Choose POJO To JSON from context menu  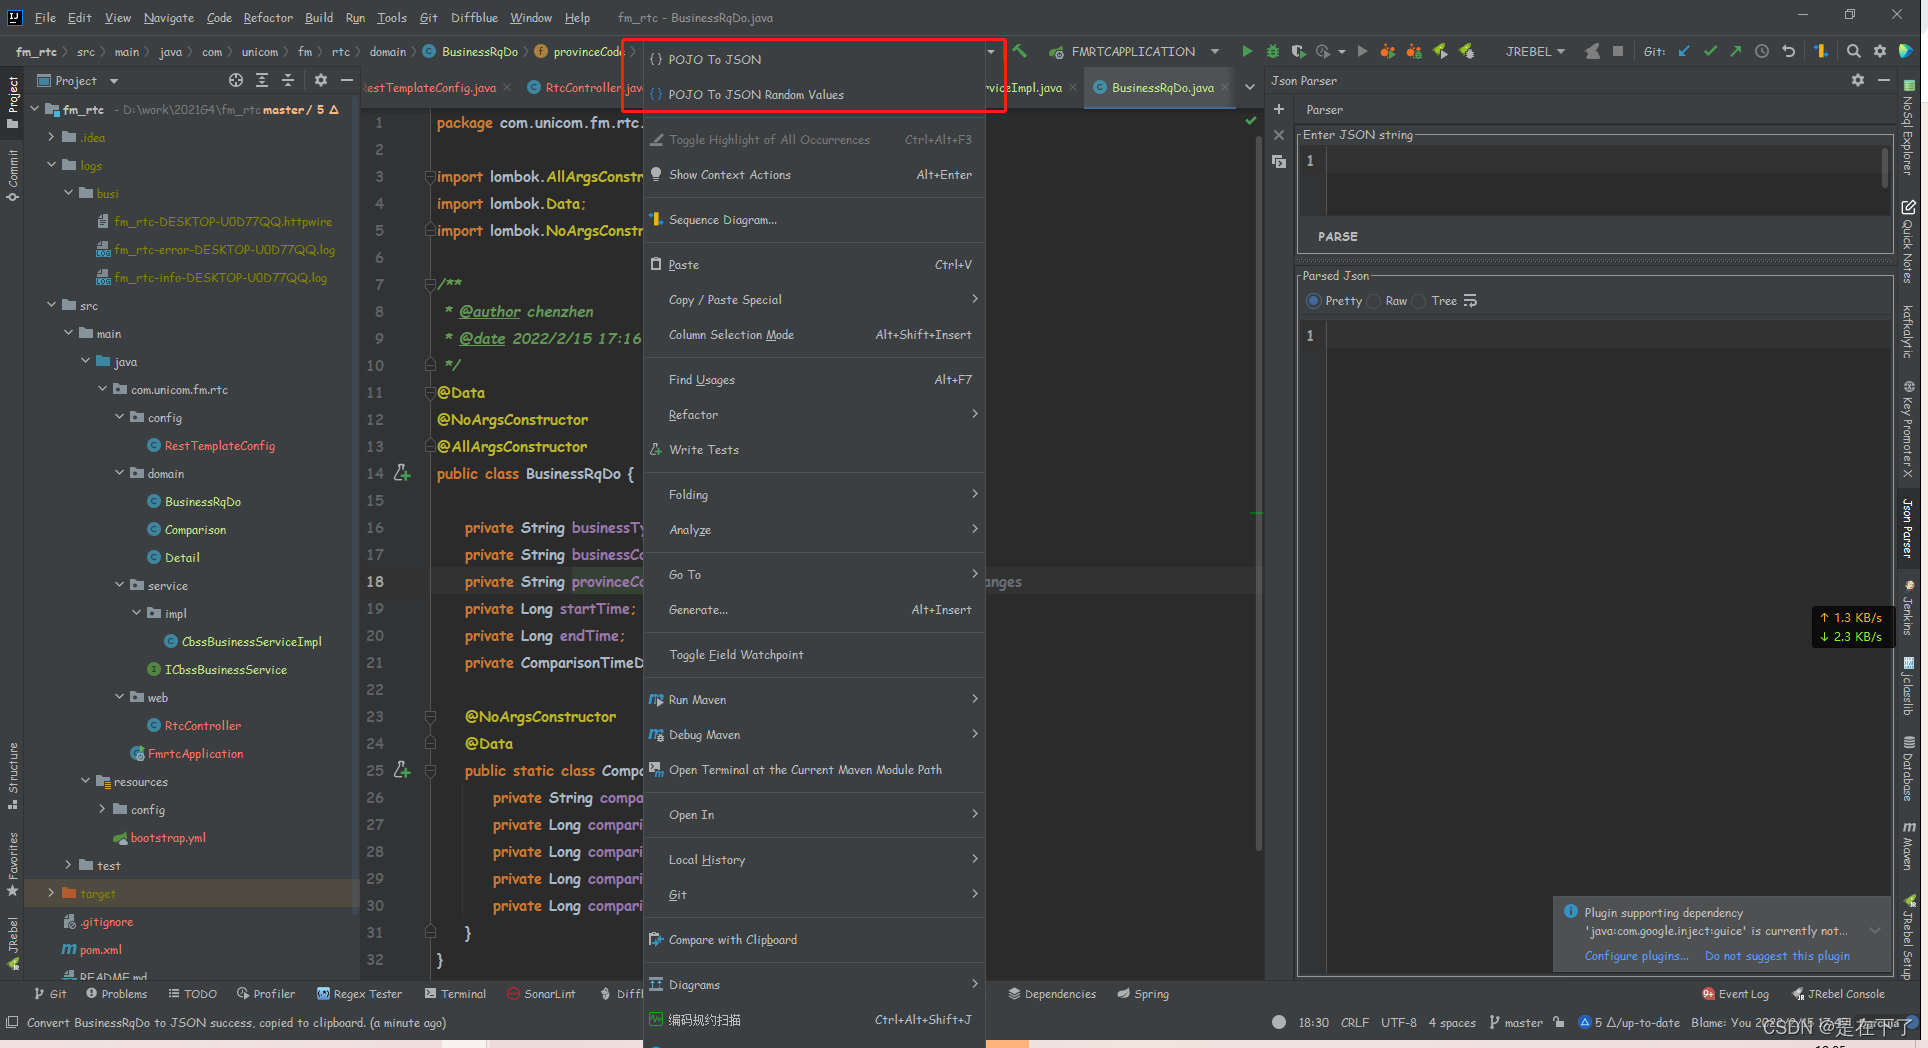pos(814,60)
